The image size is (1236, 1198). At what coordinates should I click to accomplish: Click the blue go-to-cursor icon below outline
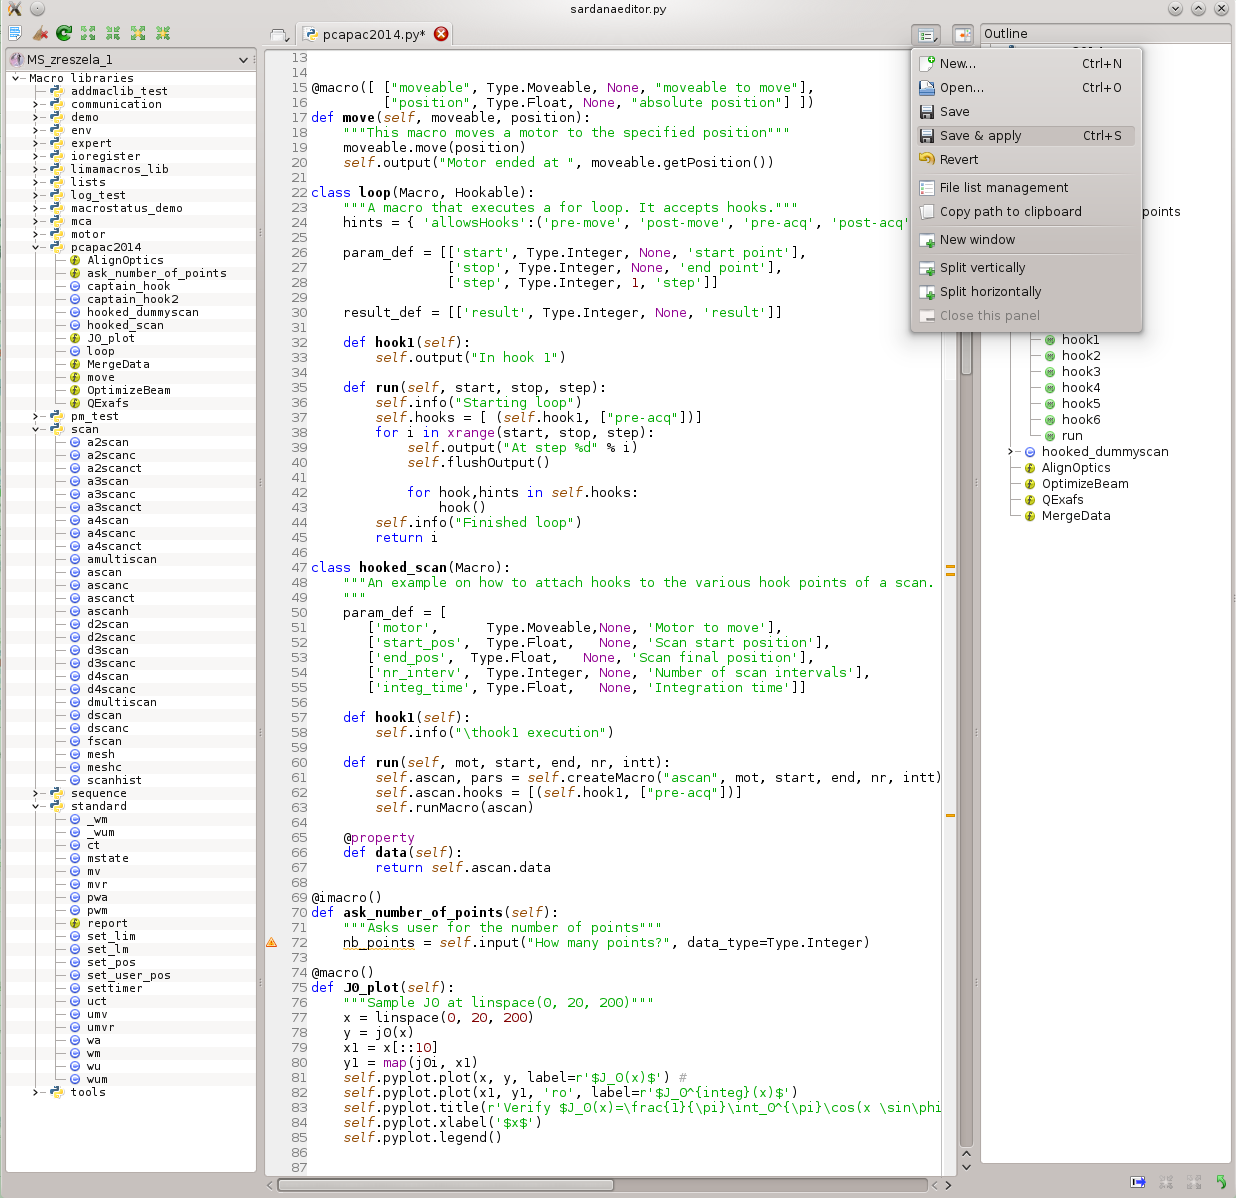(1138, 1182)
